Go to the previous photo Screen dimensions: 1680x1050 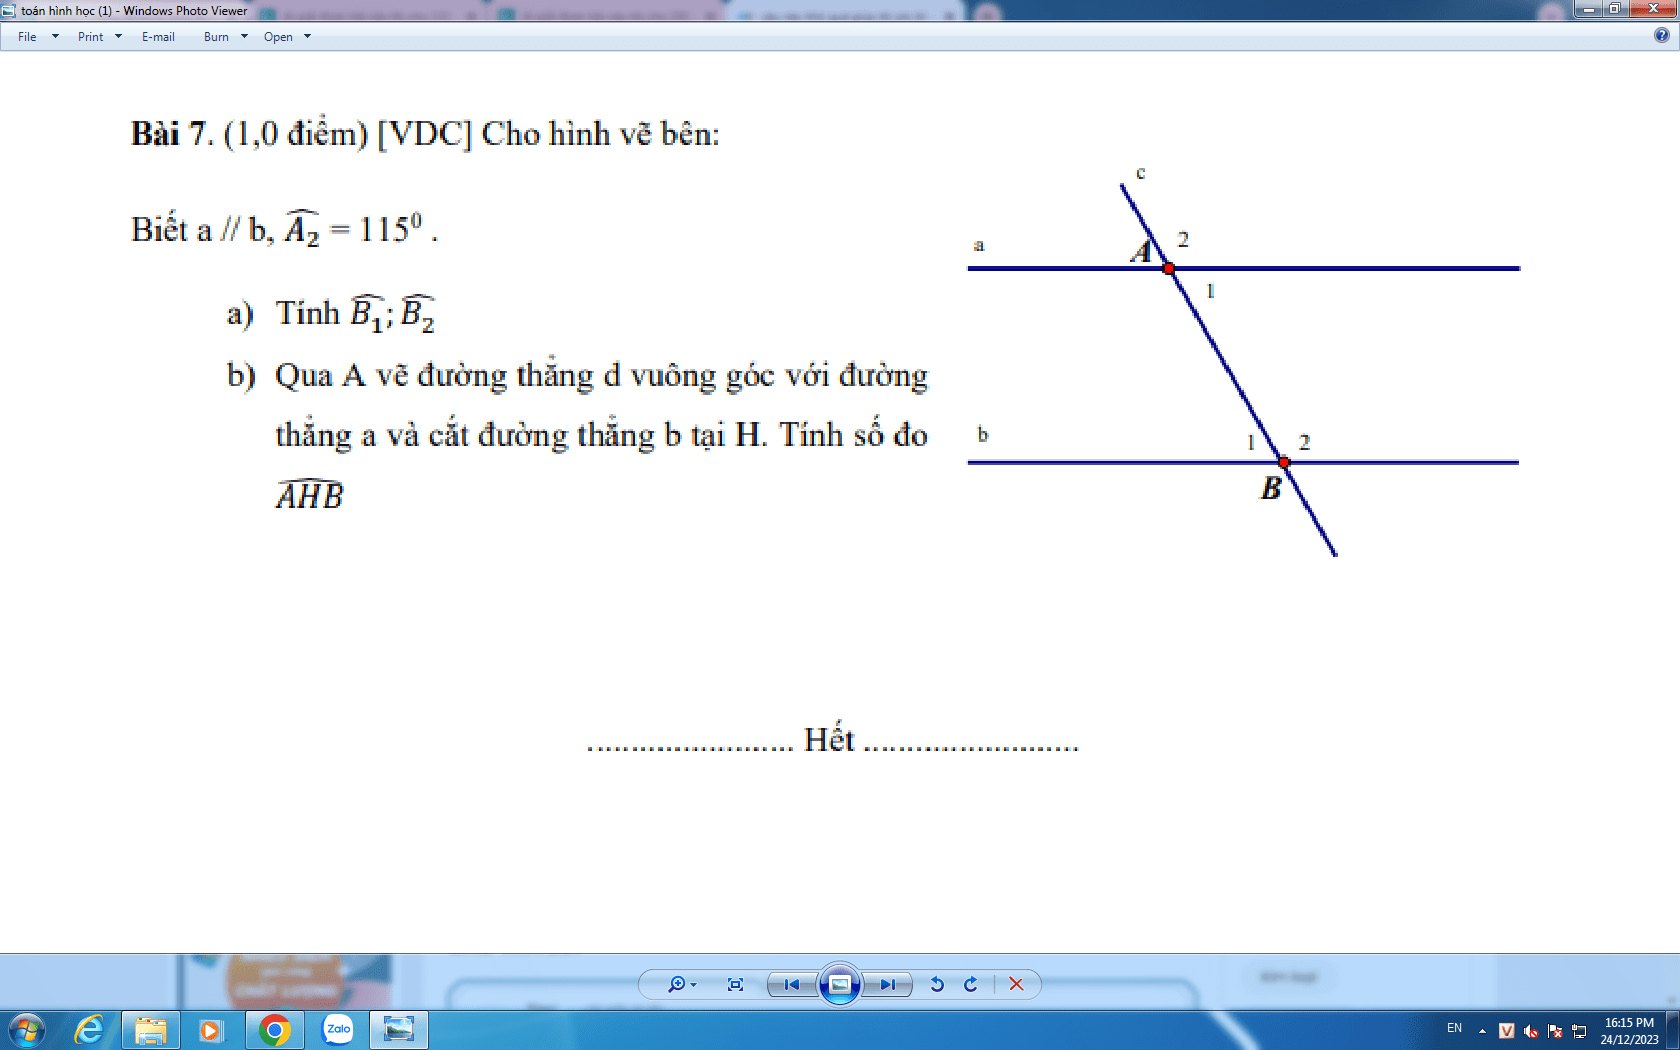point(792,984)
